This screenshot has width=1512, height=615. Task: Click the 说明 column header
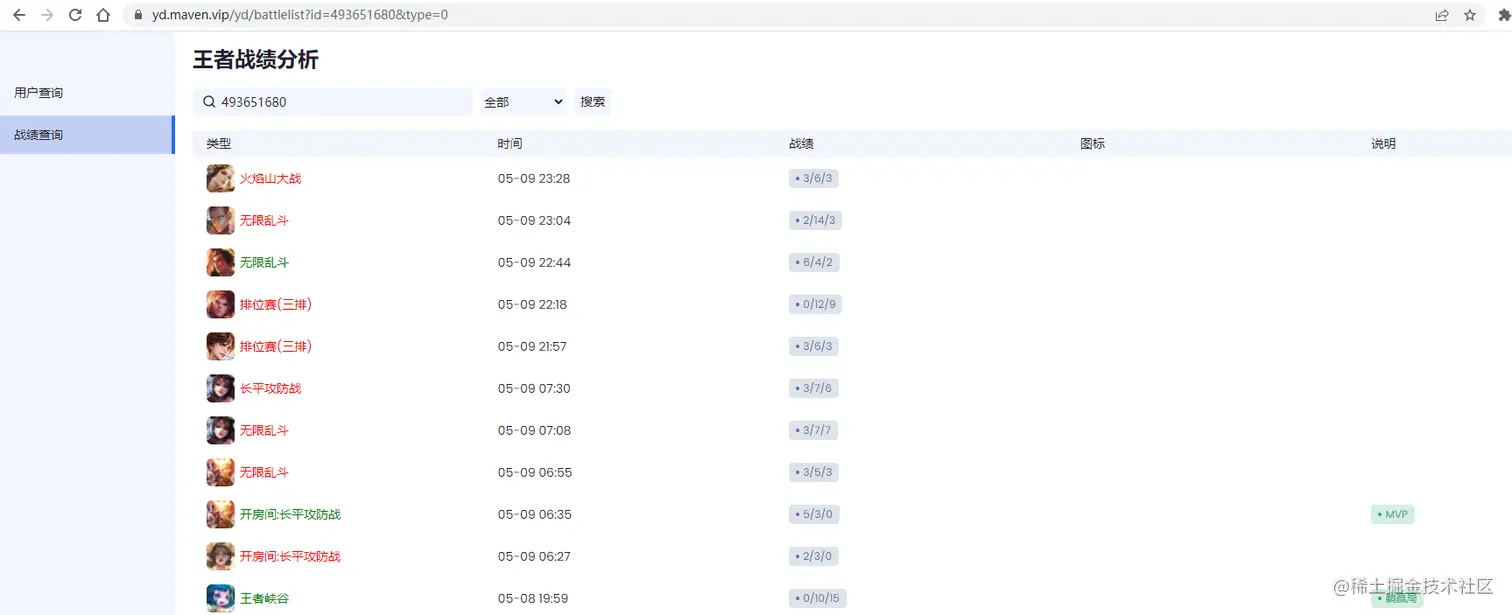click(1383, 144)
